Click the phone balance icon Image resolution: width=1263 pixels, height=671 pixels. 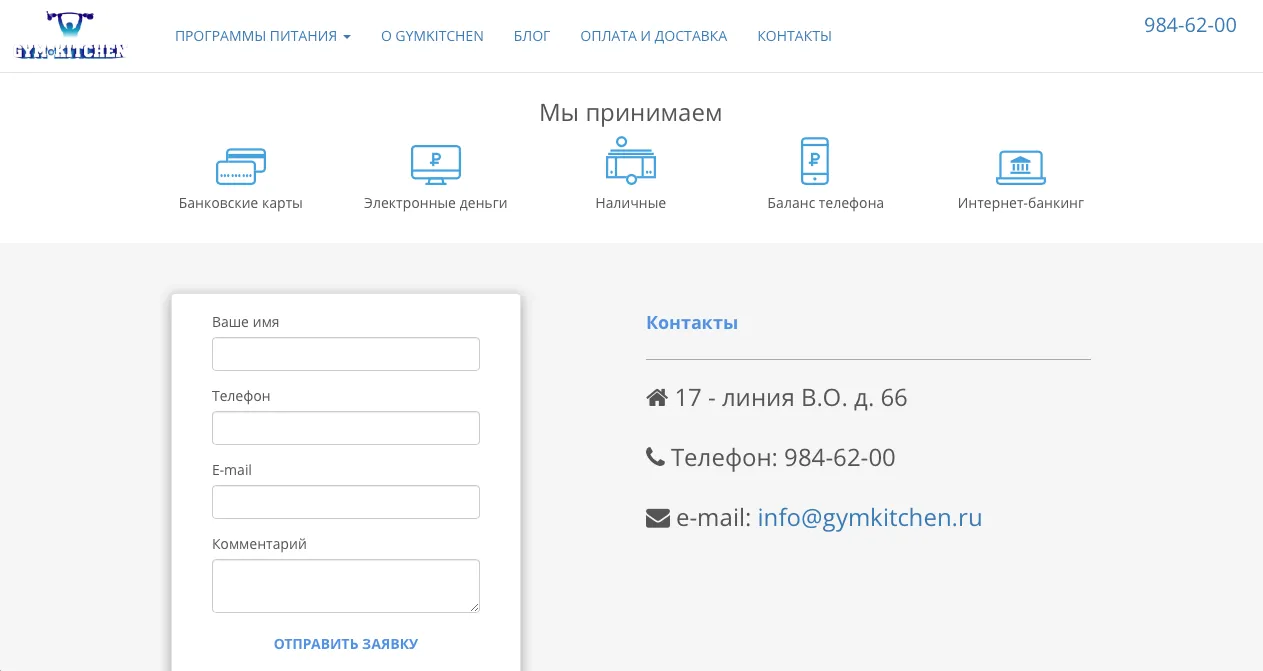[x=815, y=161]
